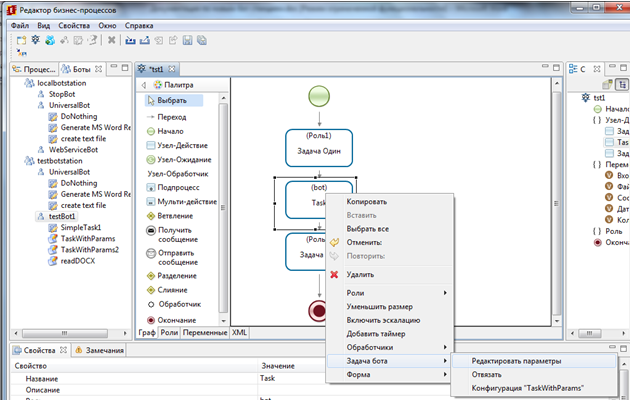Screen dimensions: 630x400
Task: Select the Начало start node tool
Action: [x=165, y=131]
